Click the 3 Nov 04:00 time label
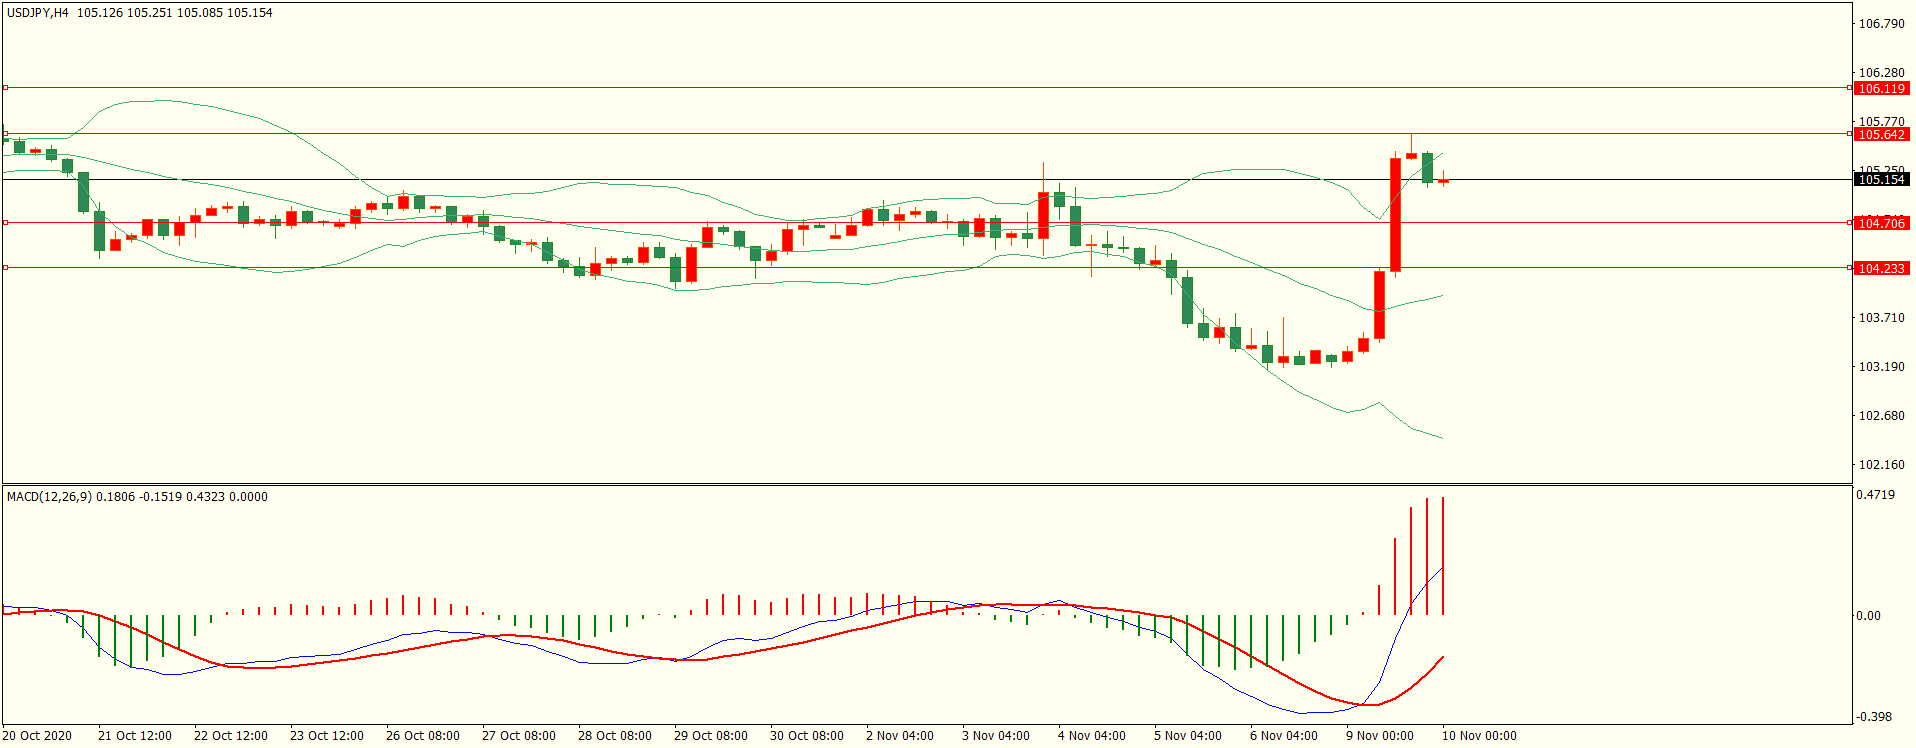Viewport: 1916px width, 748px height. tap(996, 735)
